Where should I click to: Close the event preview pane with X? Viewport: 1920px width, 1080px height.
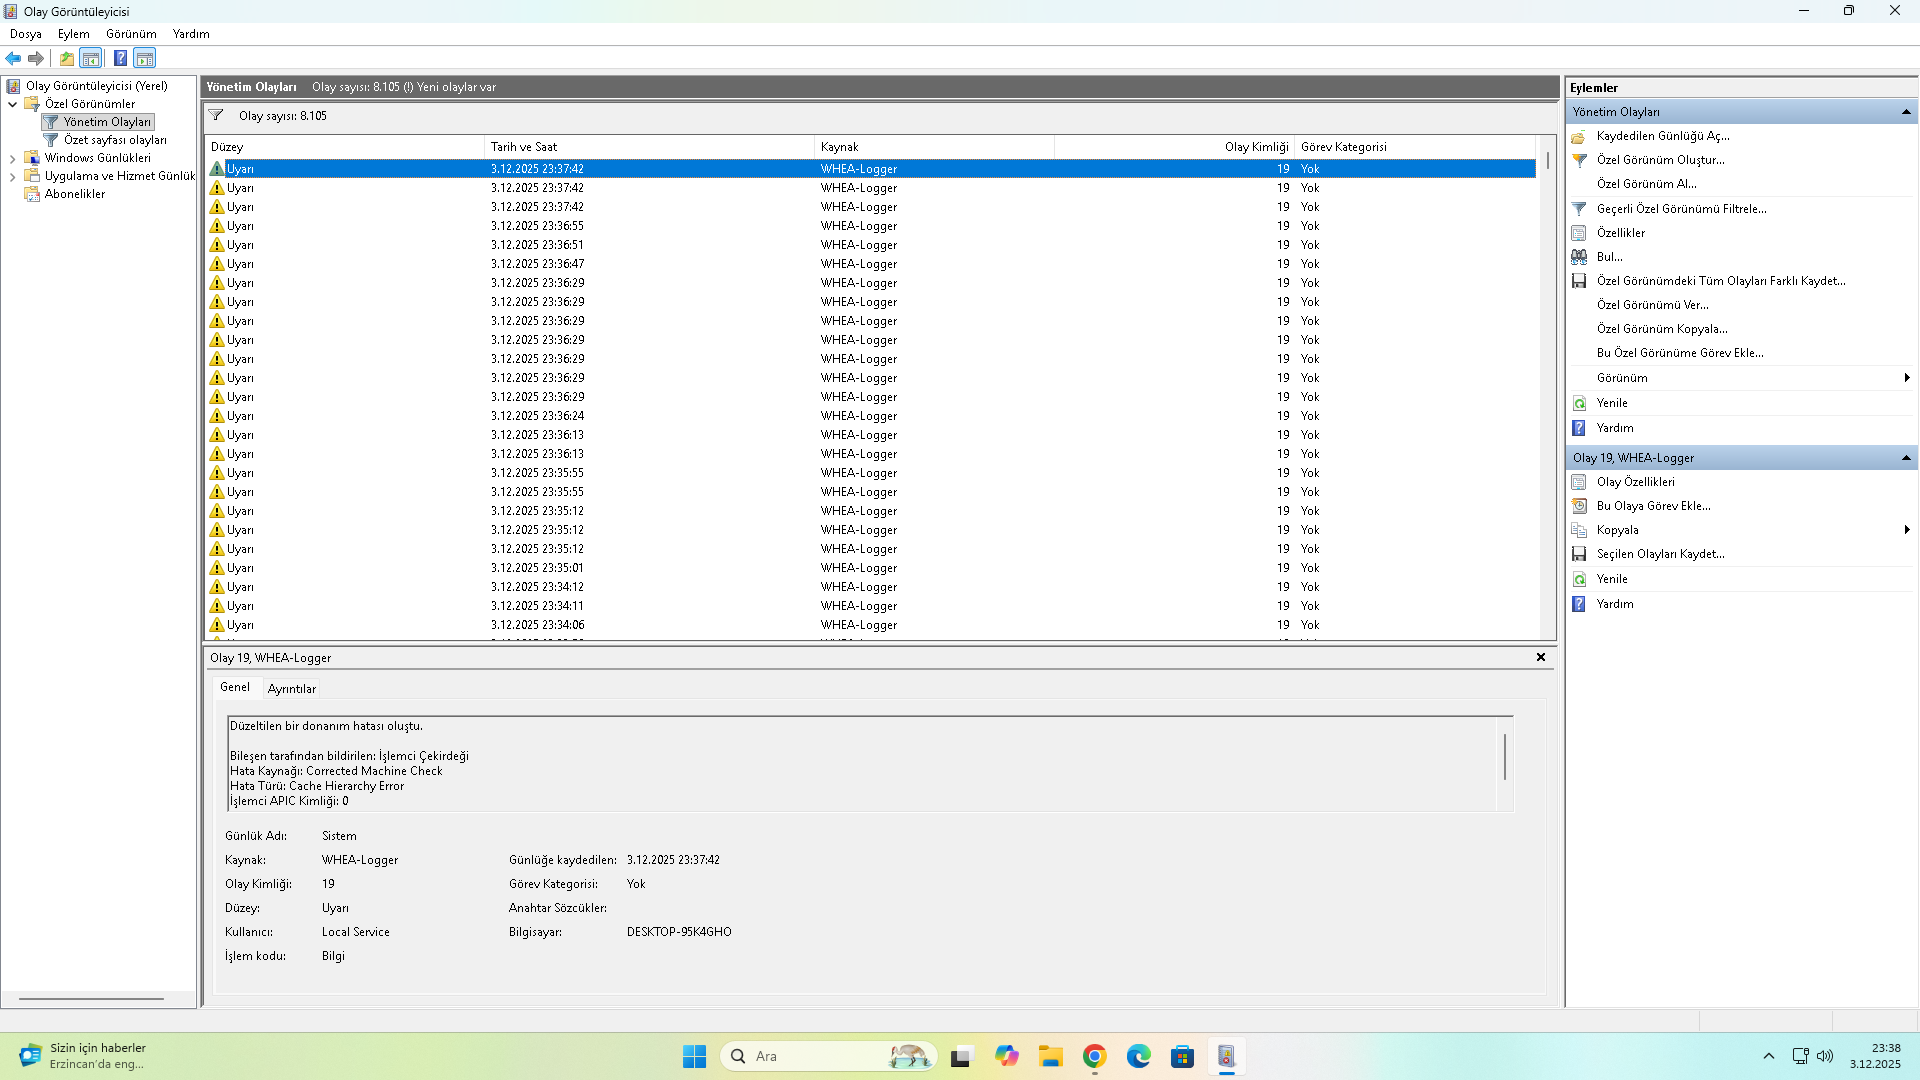1540,657
